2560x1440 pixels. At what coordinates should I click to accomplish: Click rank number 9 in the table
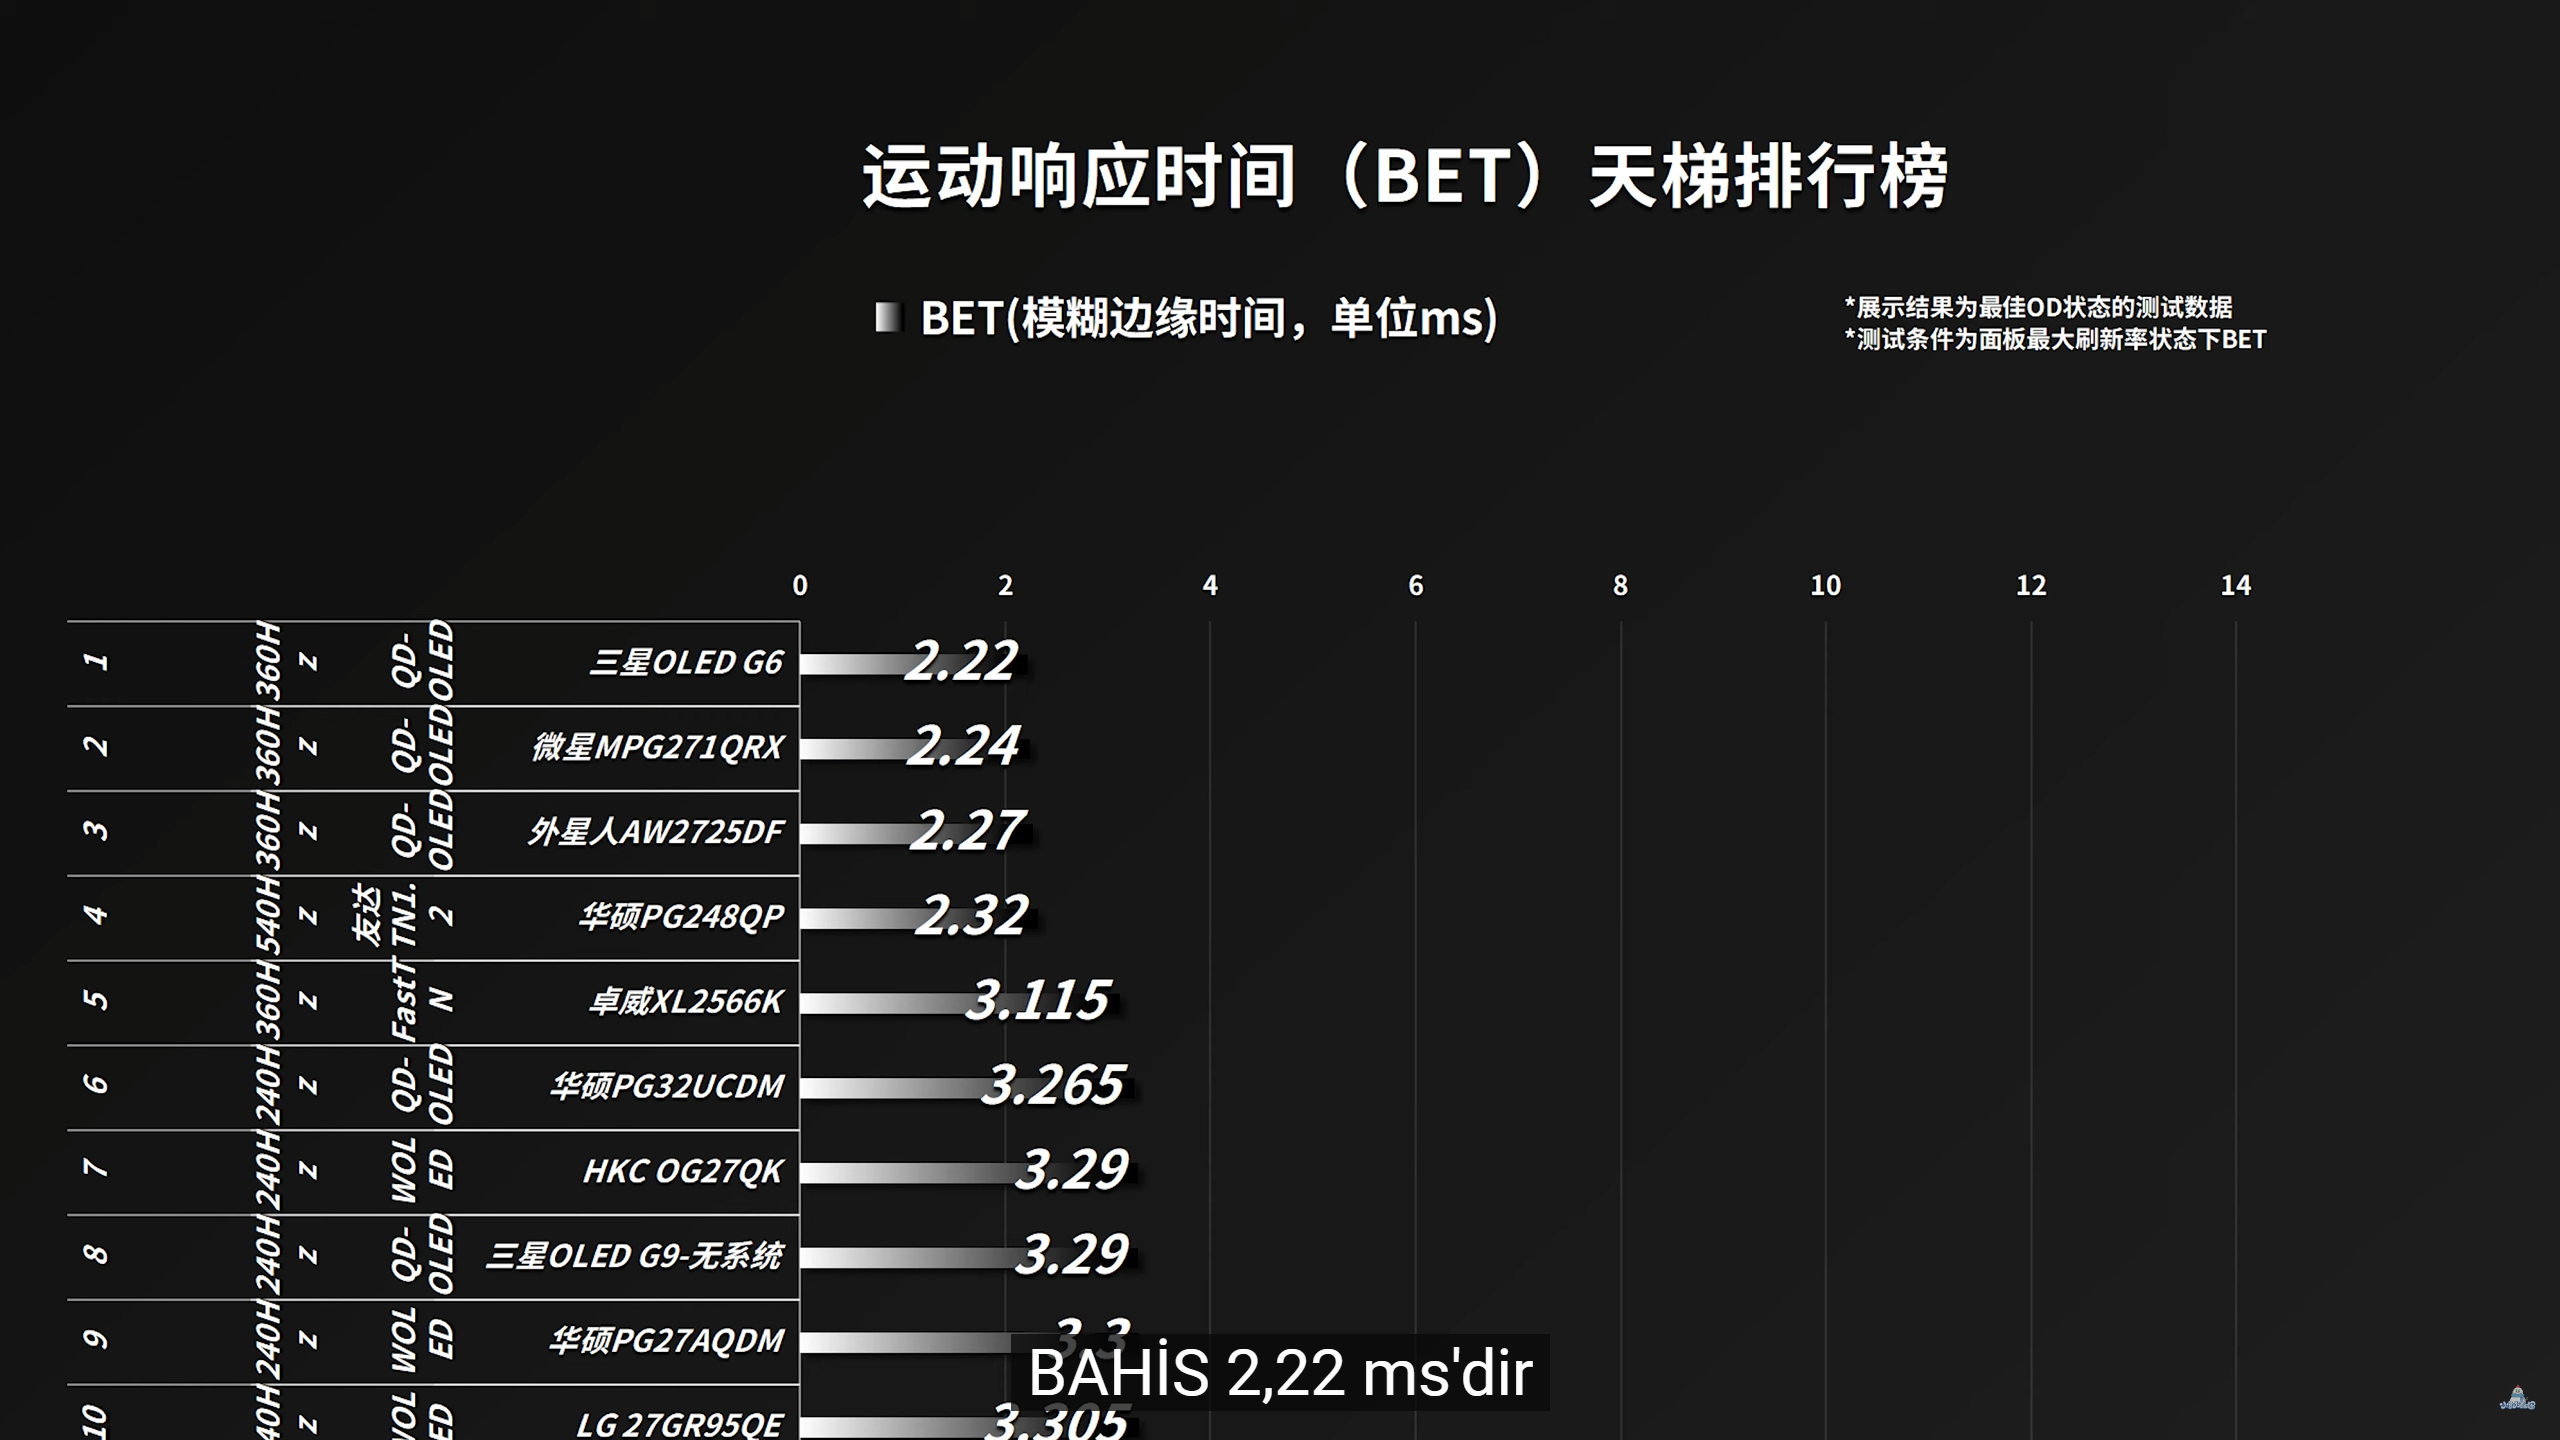(95, 1339)
